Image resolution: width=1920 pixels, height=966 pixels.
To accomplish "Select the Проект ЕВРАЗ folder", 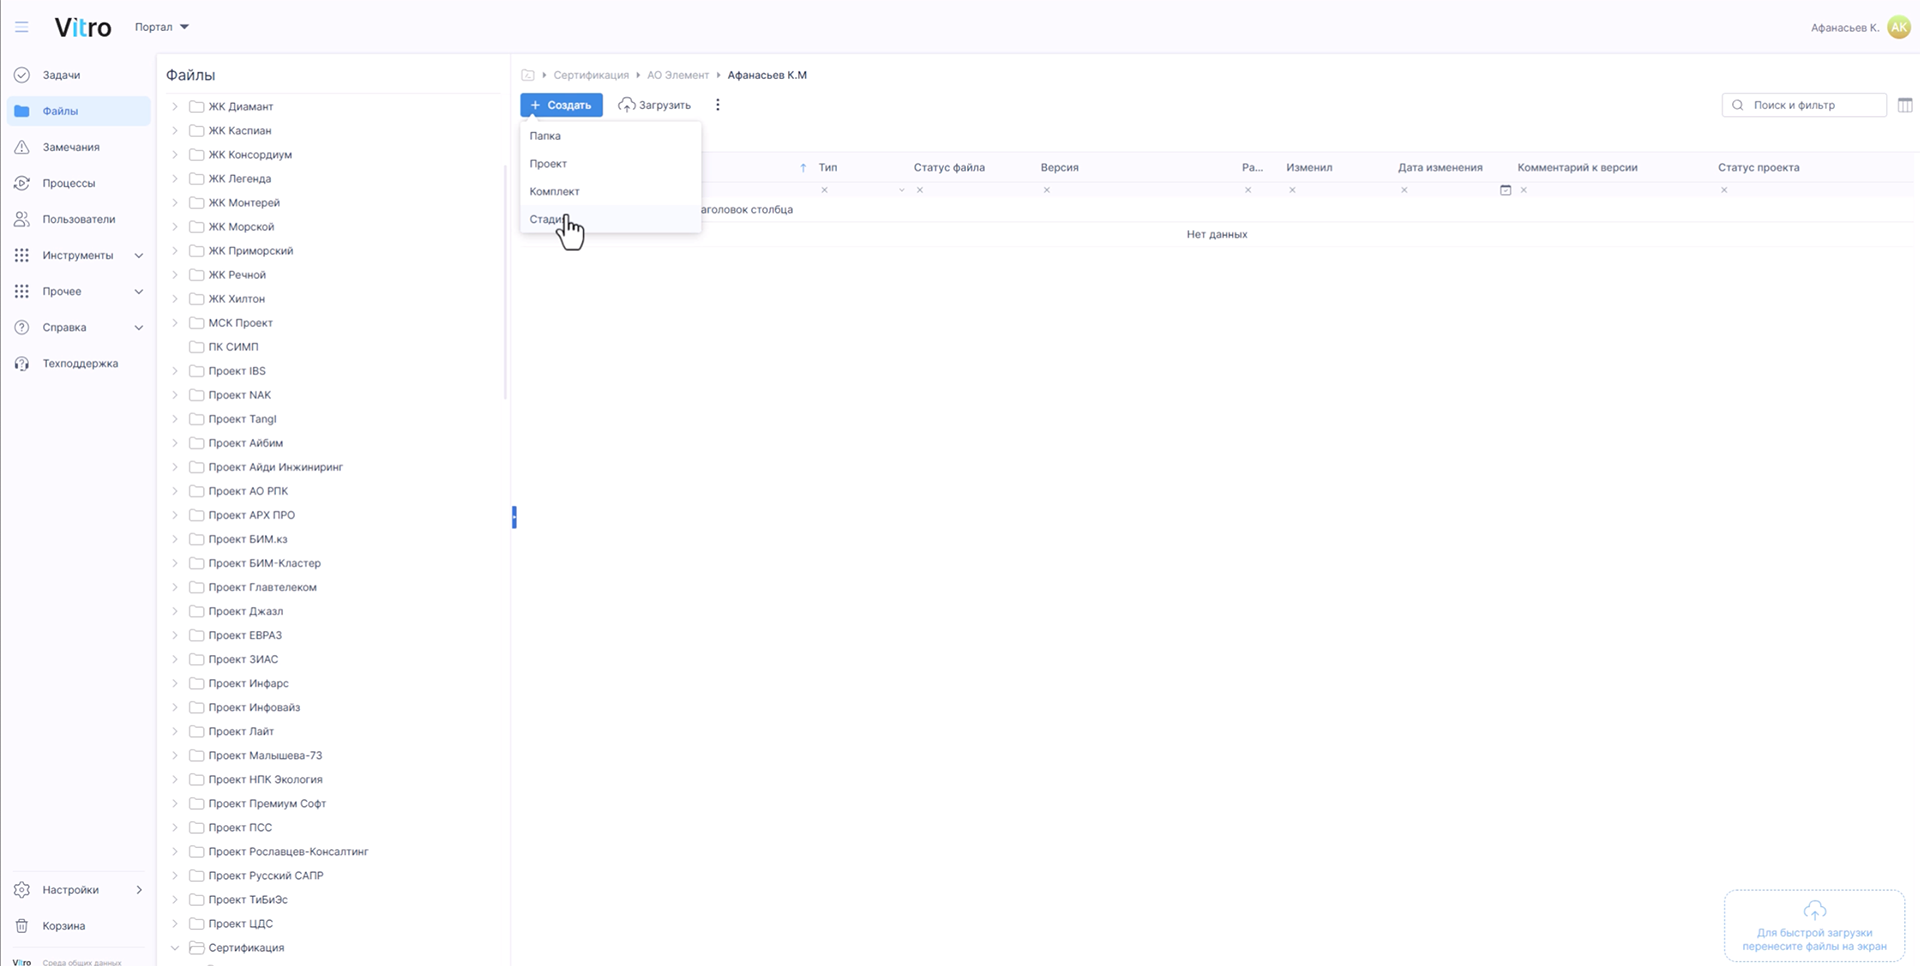I will click(245, 635).
